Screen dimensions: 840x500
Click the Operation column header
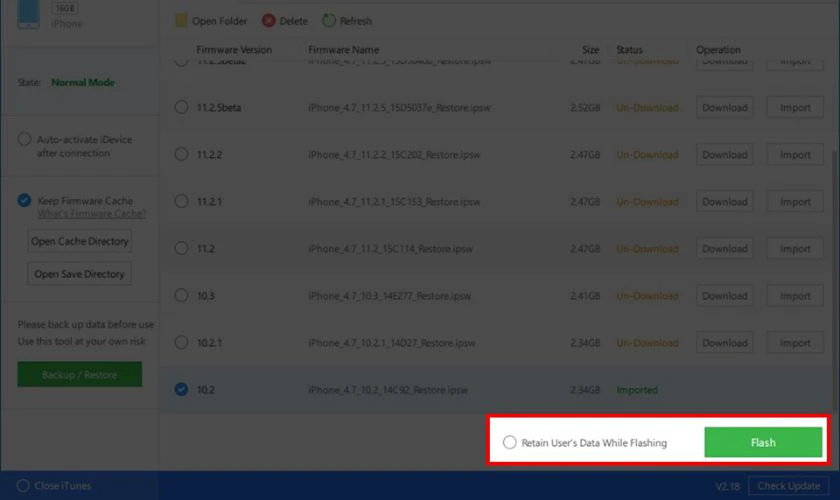[718, 49]
